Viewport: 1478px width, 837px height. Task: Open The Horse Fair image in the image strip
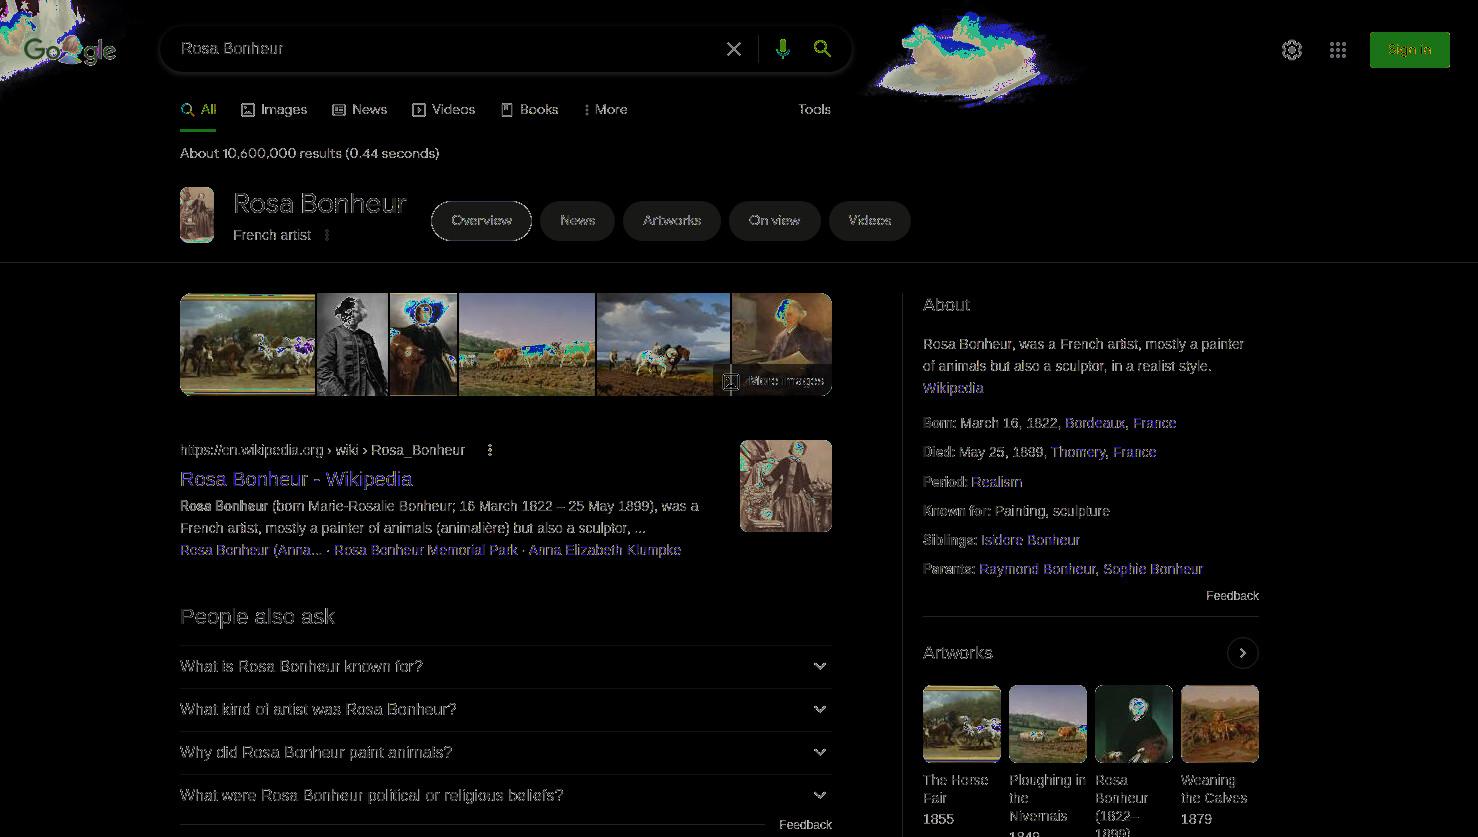[248, 344]
